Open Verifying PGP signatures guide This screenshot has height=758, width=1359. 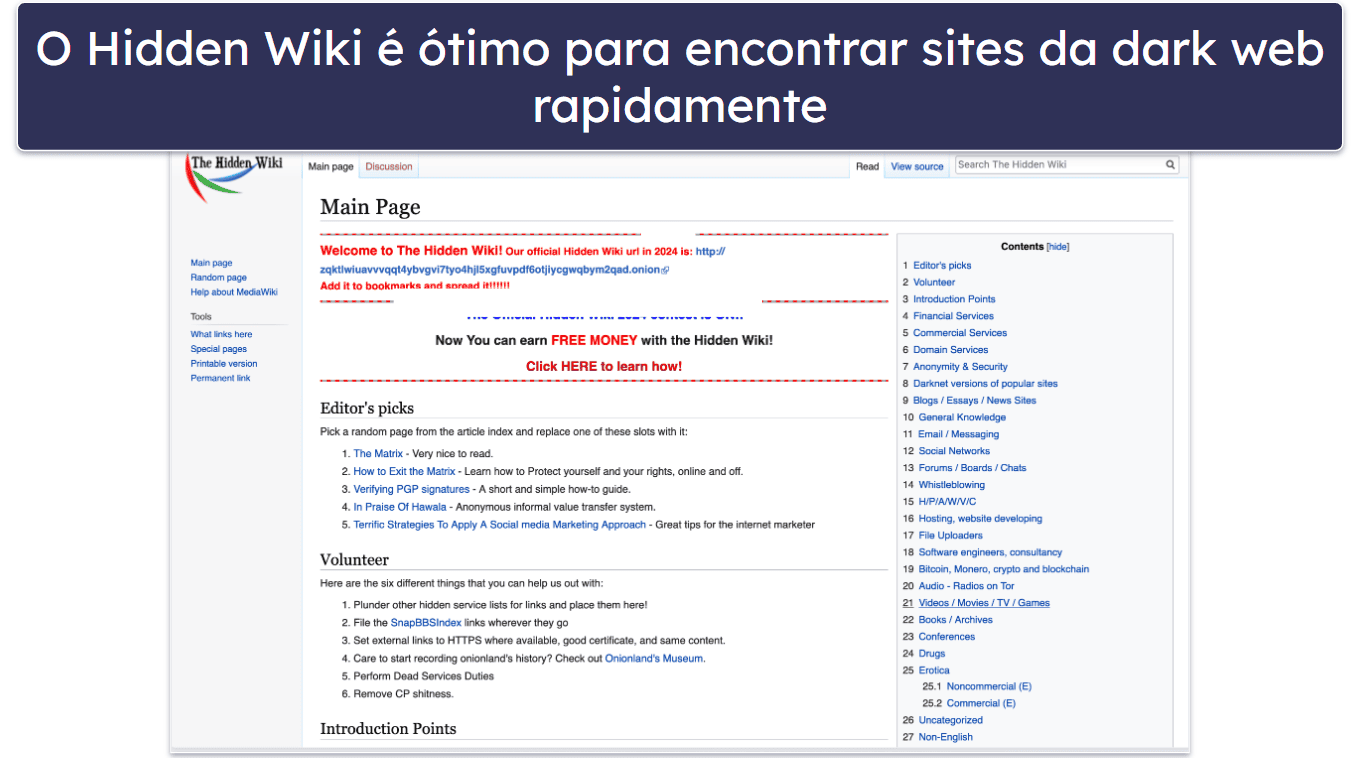tap(411, 489)
